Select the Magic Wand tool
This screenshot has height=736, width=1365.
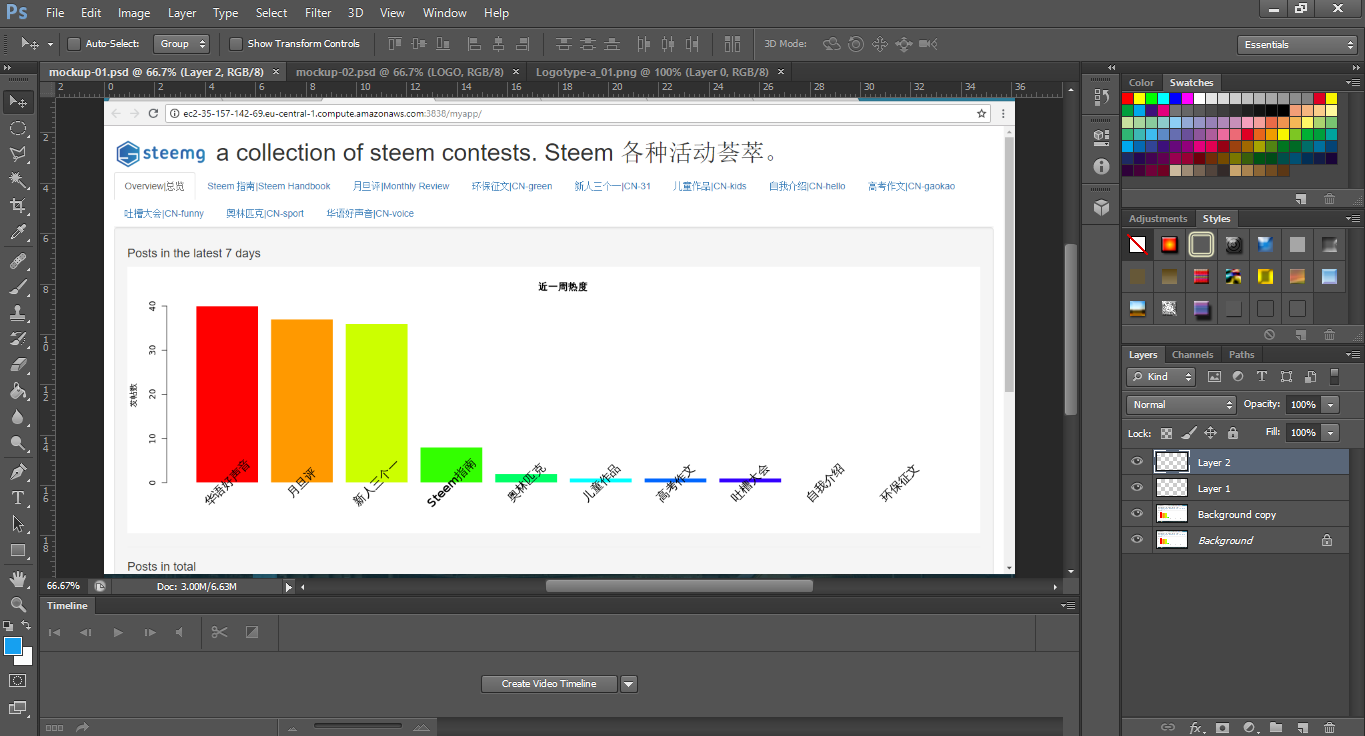18,180
